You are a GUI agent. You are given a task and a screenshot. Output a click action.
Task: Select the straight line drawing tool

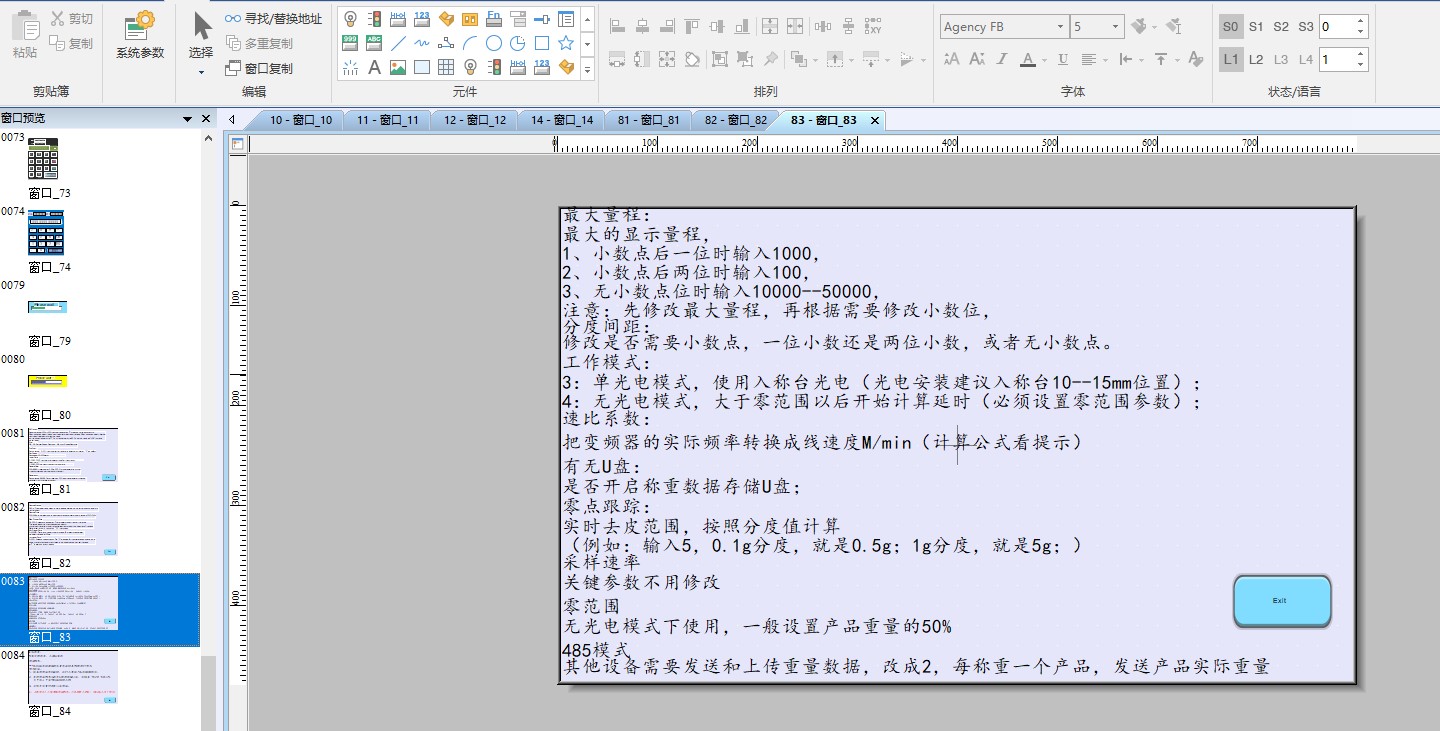[x=398, y=43]
